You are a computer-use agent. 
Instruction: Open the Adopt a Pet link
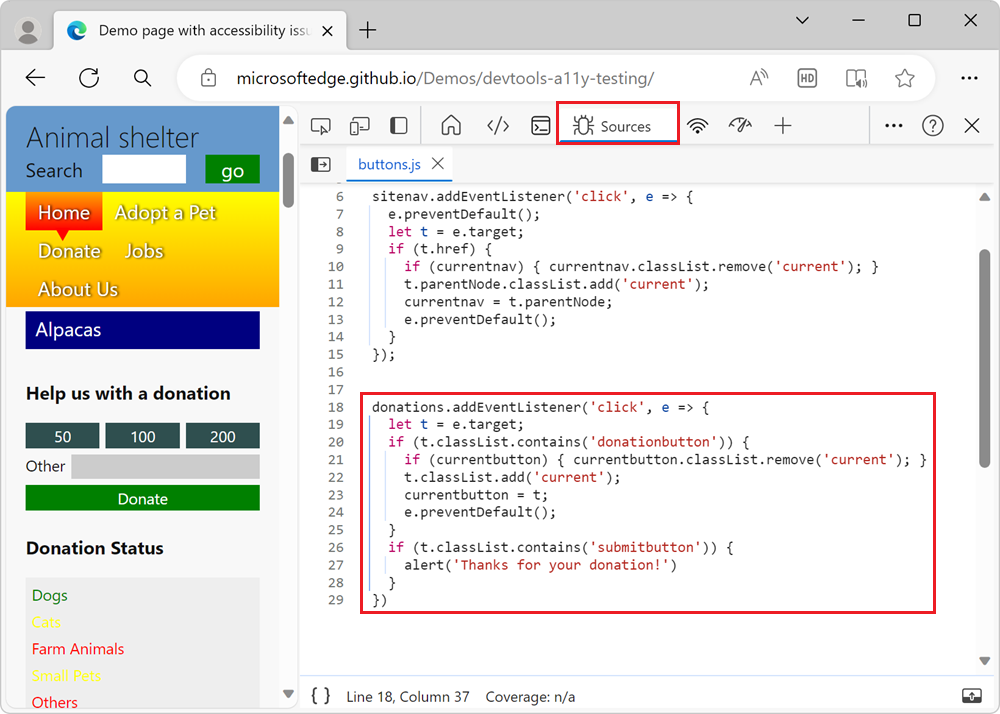165,213
